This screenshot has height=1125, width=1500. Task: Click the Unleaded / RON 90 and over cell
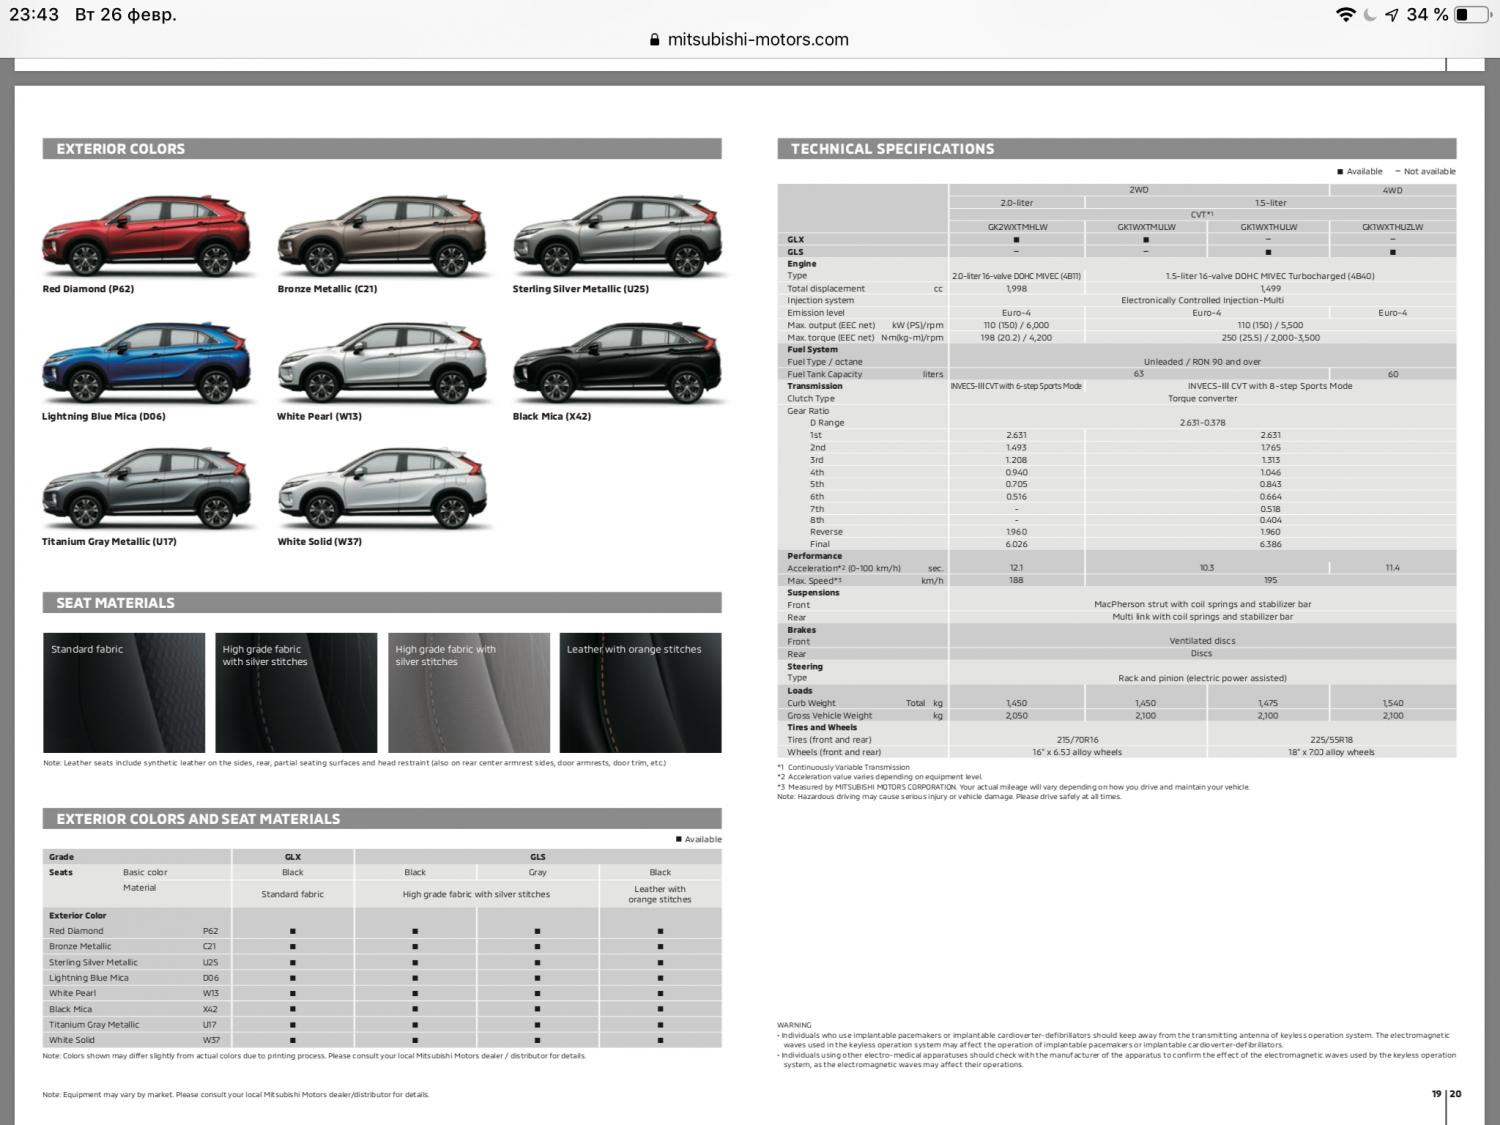(x=1202, y=362)
